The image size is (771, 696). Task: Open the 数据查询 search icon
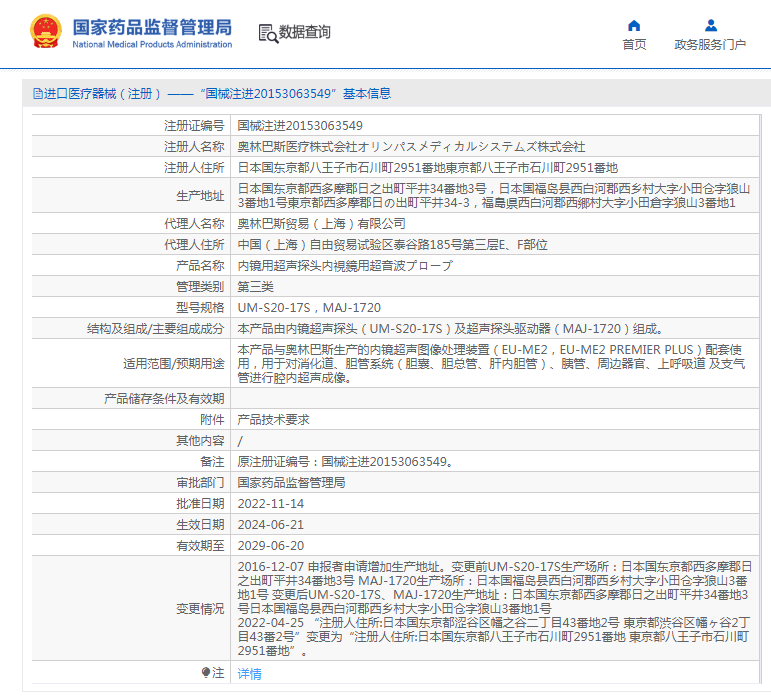pyautogui.click(x=268, y=33)
